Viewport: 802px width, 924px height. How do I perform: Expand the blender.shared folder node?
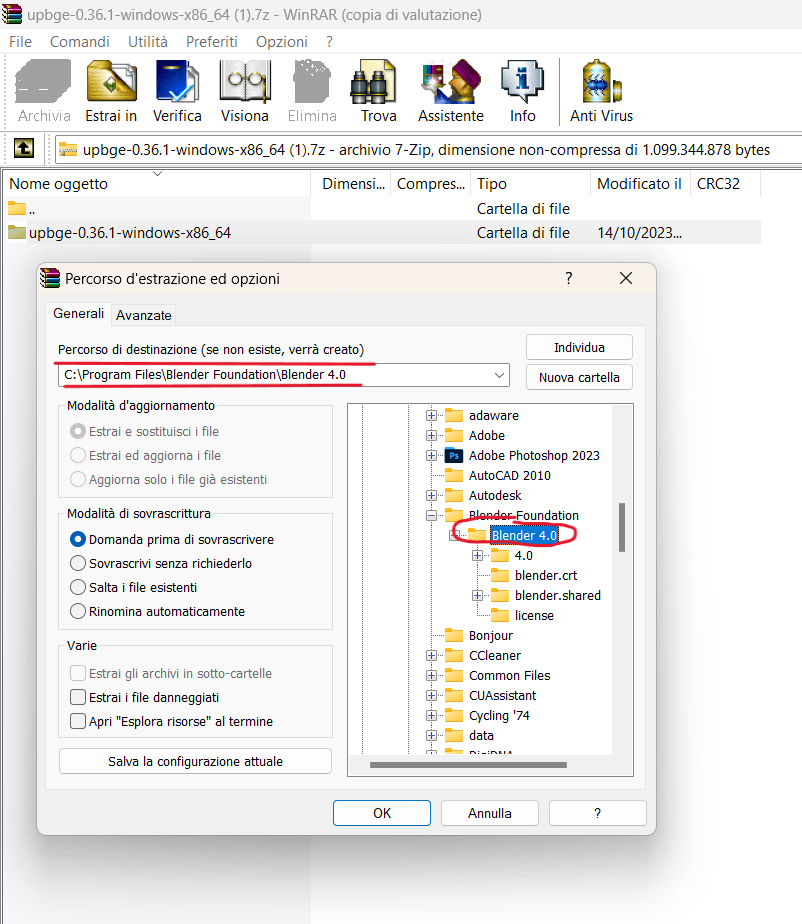(x=477, y=596)
